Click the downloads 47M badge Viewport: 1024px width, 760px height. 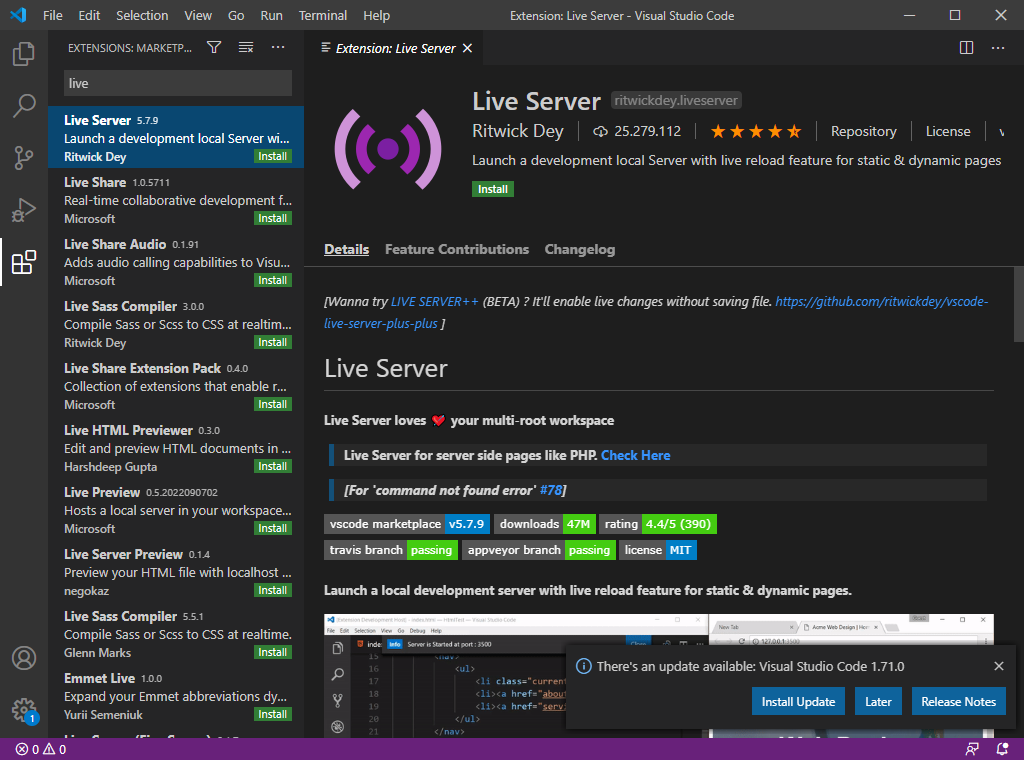pos(545,524)
